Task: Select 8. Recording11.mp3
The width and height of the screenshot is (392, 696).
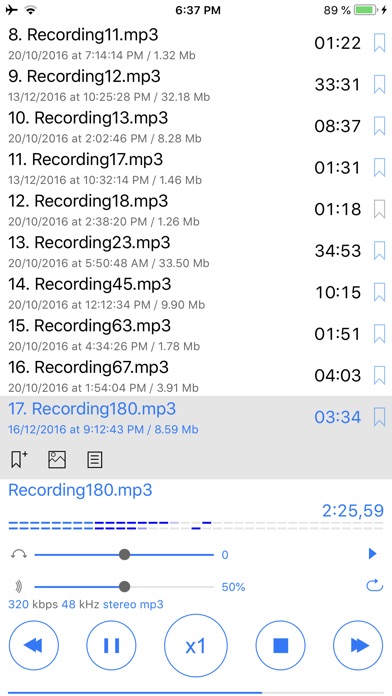Action: pyautogui.click(x=196, y=43)
